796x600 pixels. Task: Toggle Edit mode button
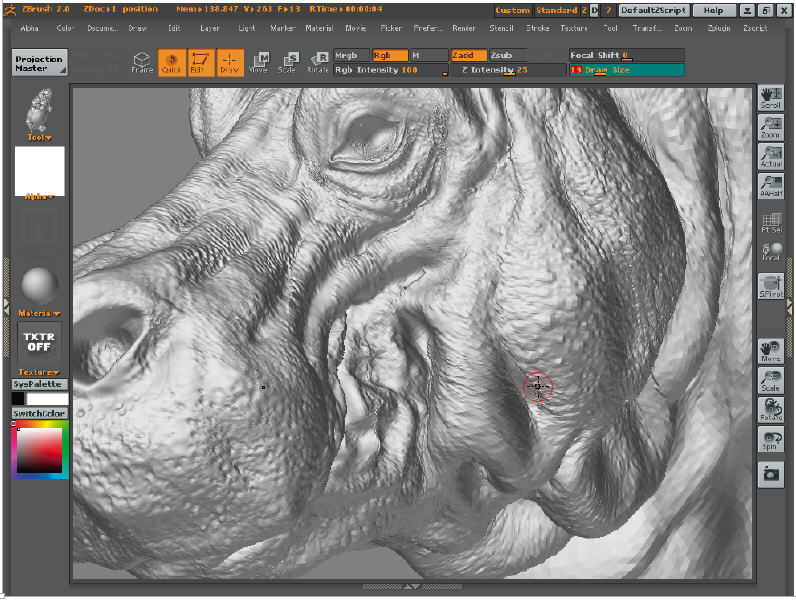click(x=199, y=63)
